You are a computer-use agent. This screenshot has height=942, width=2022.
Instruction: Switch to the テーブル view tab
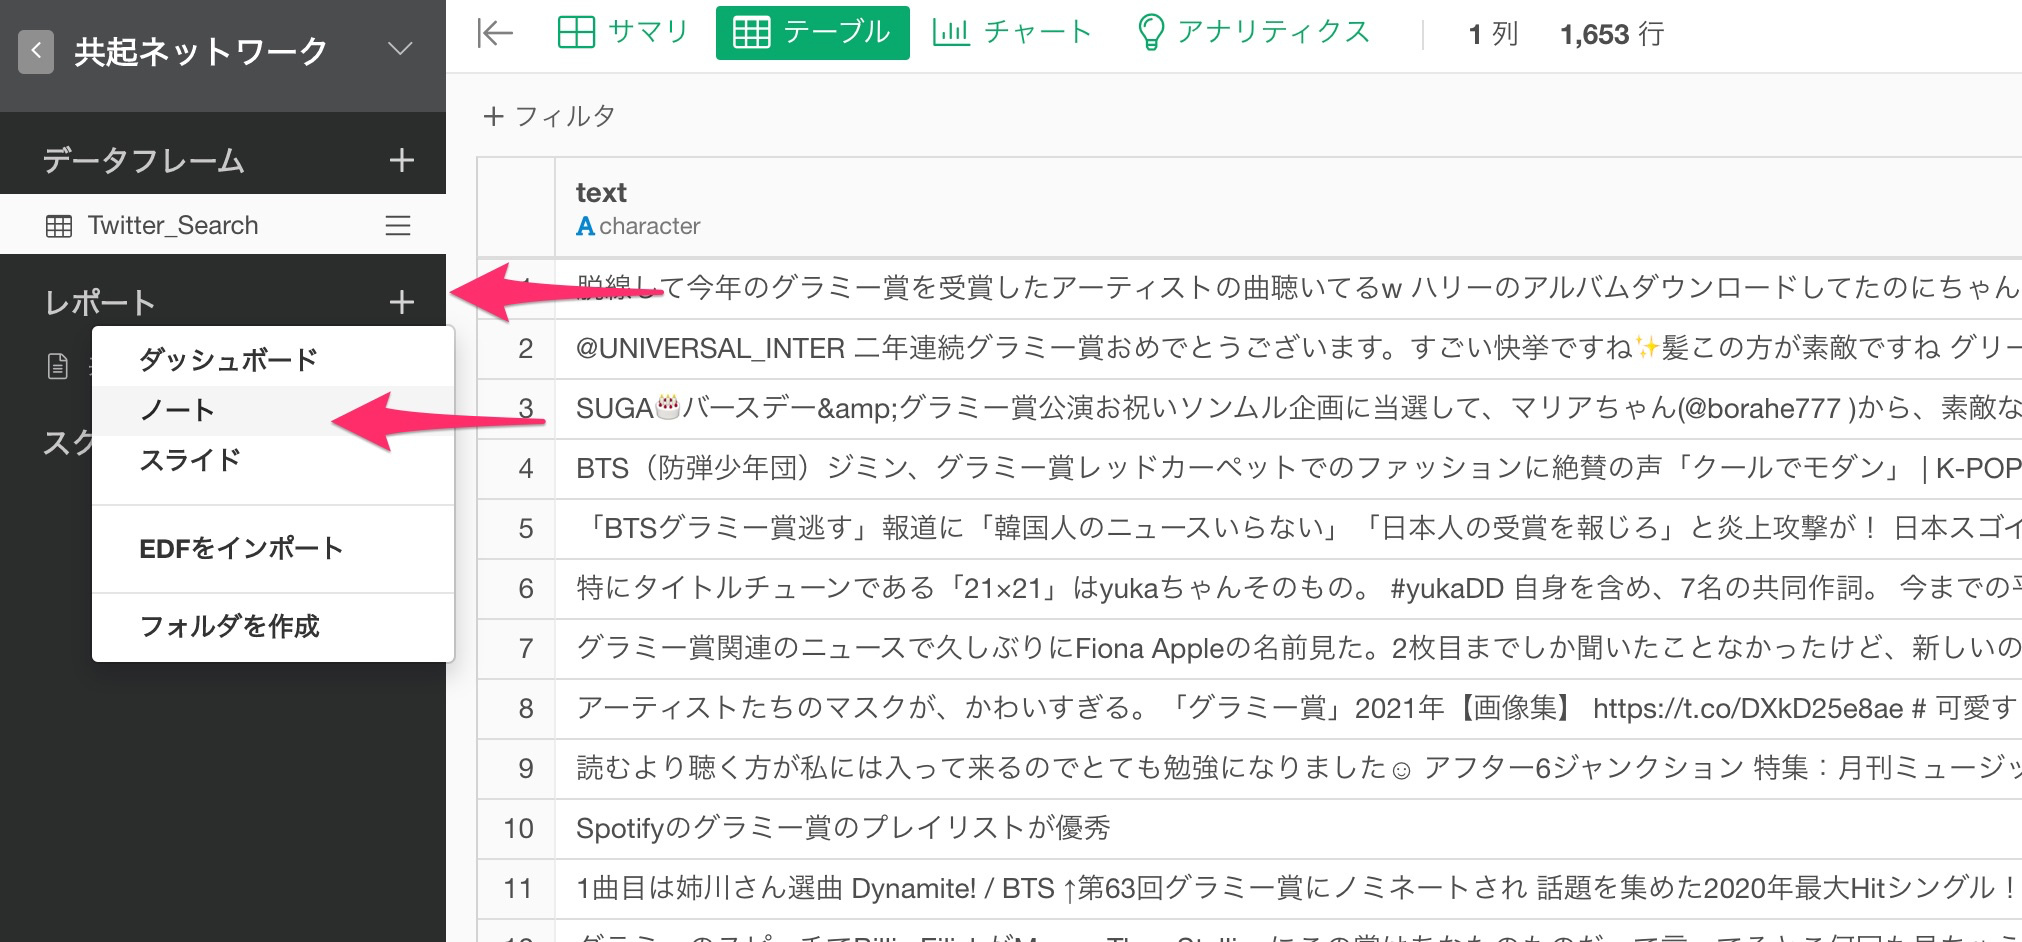pos(812,33)
